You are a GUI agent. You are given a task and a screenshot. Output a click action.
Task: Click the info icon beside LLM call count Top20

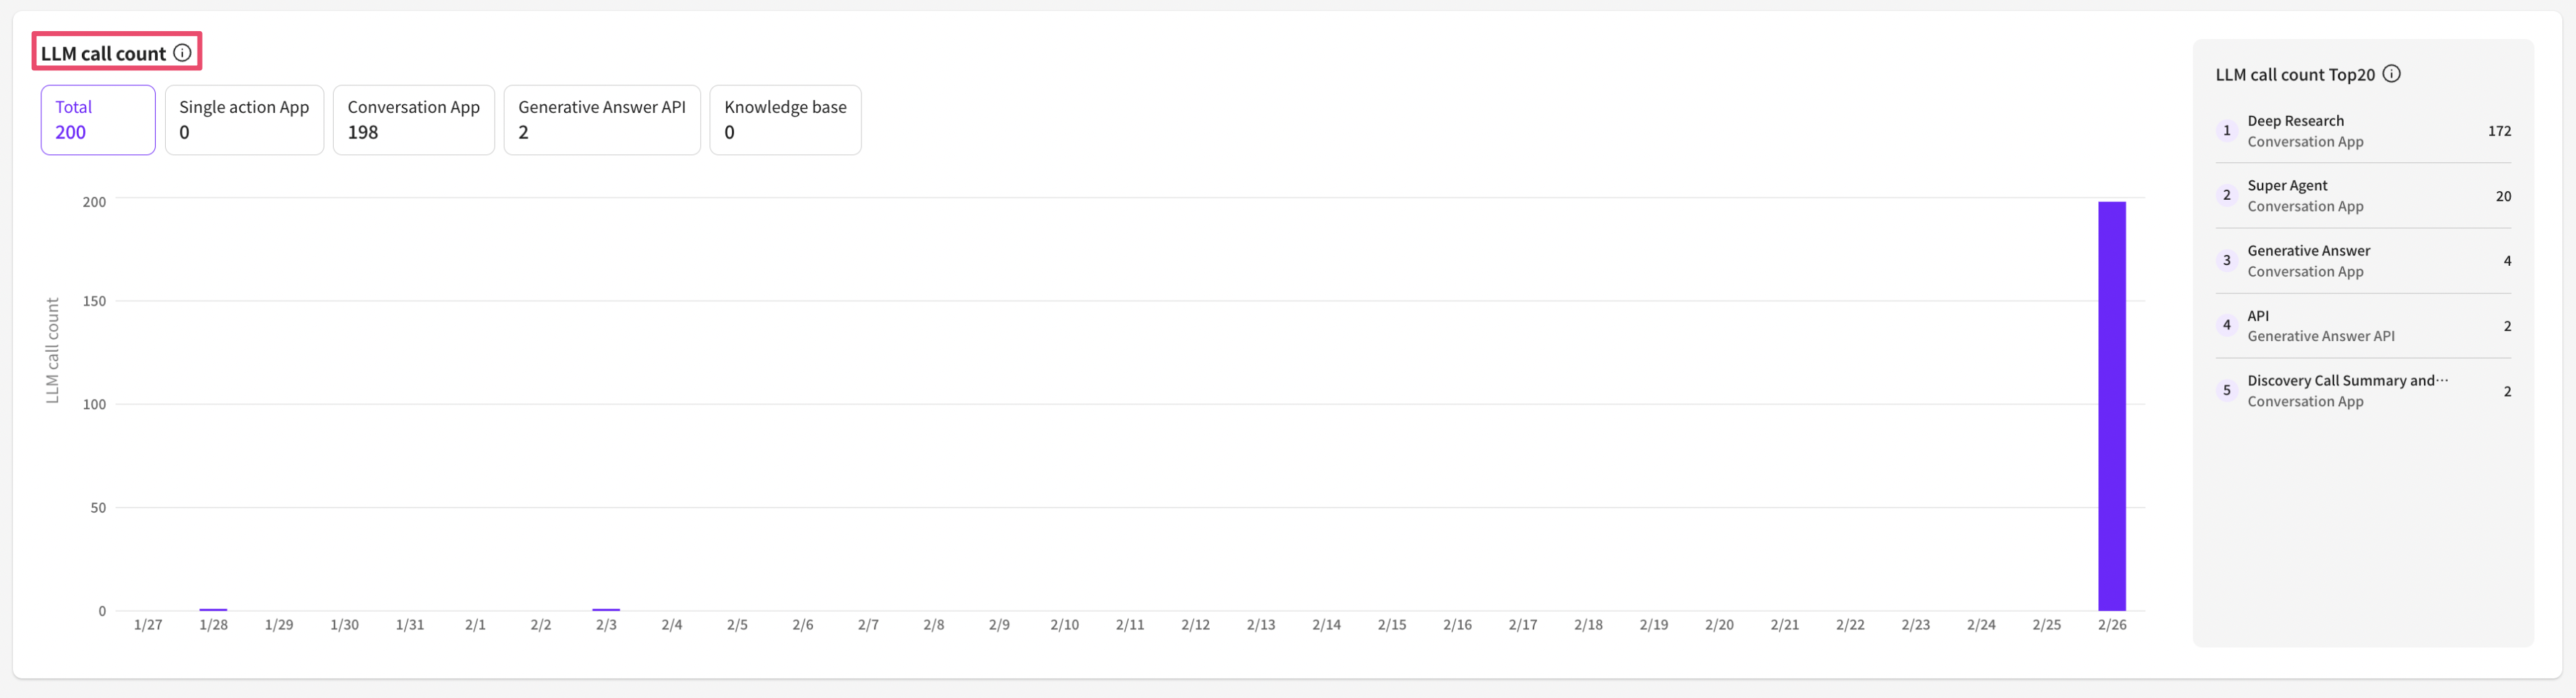(x=2391, y=74)
